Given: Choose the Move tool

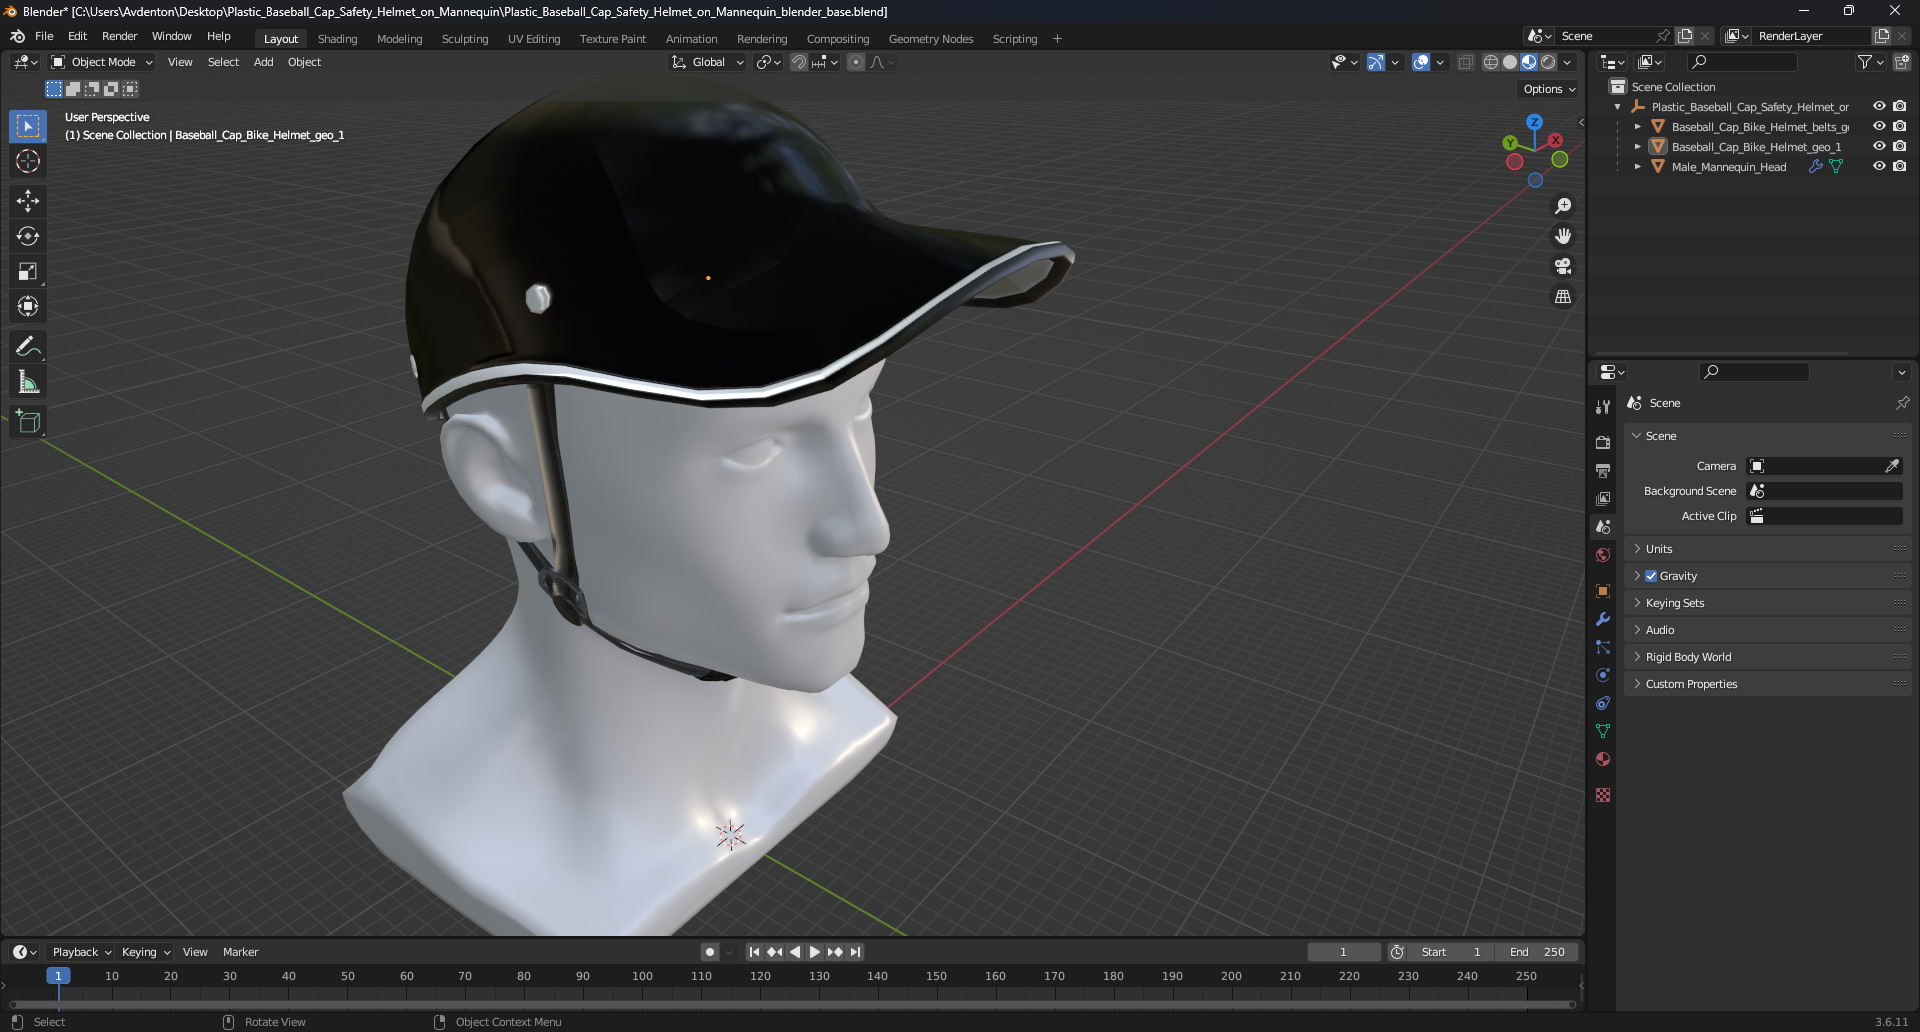Looking at the screenshot, I should click(x=28, y=201).
